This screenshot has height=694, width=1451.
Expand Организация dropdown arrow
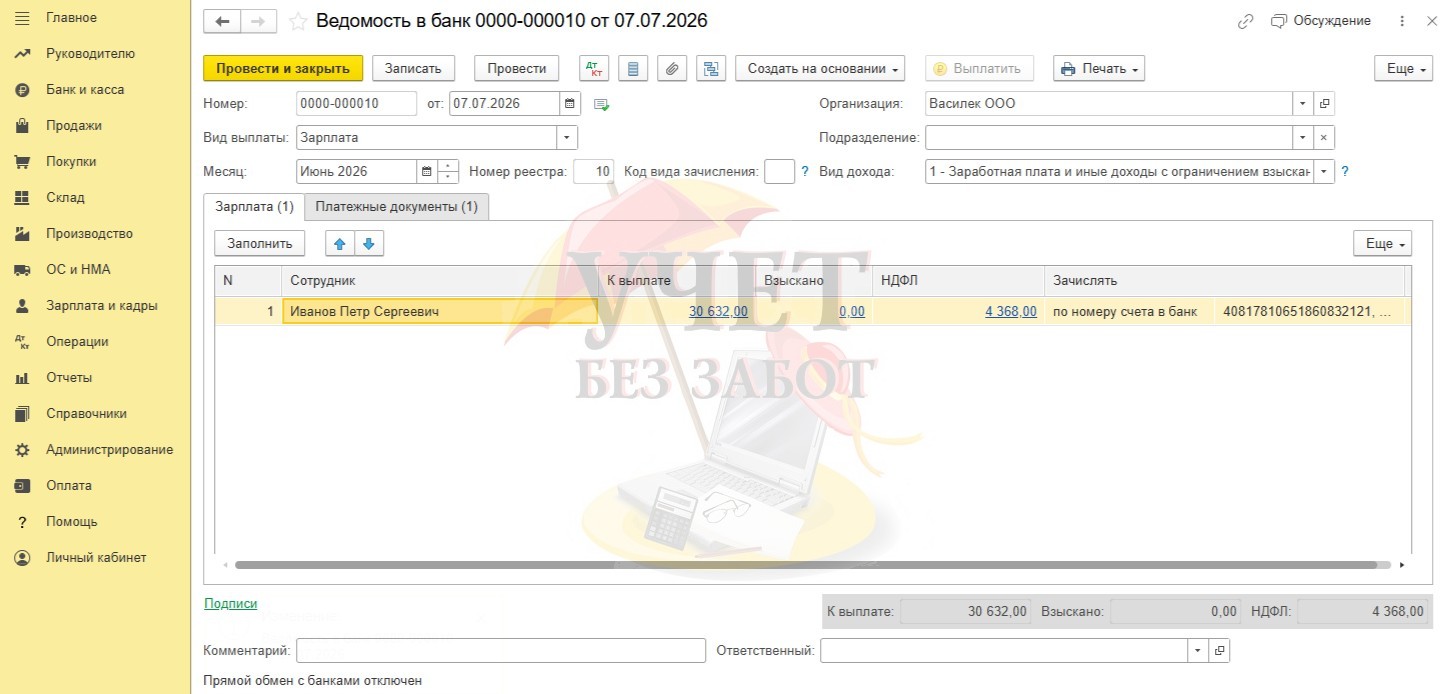tap(1302, 103)
